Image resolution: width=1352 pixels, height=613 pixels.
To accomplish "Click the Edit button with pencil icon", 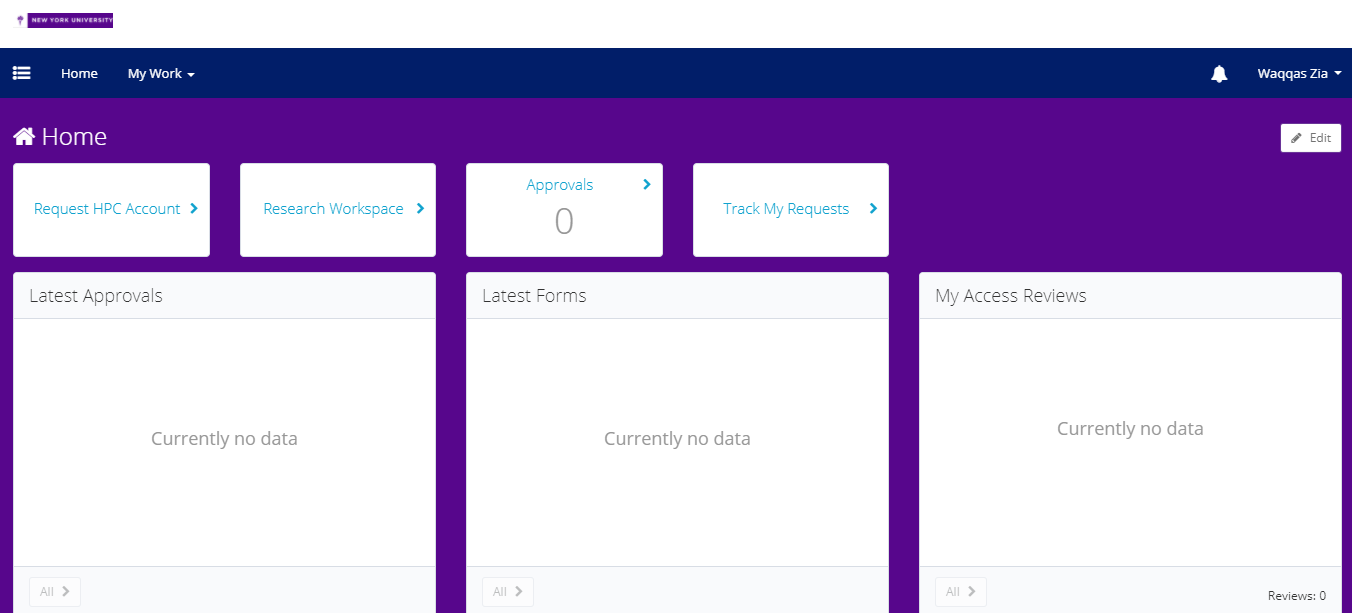I will (x=1310, y=138).
